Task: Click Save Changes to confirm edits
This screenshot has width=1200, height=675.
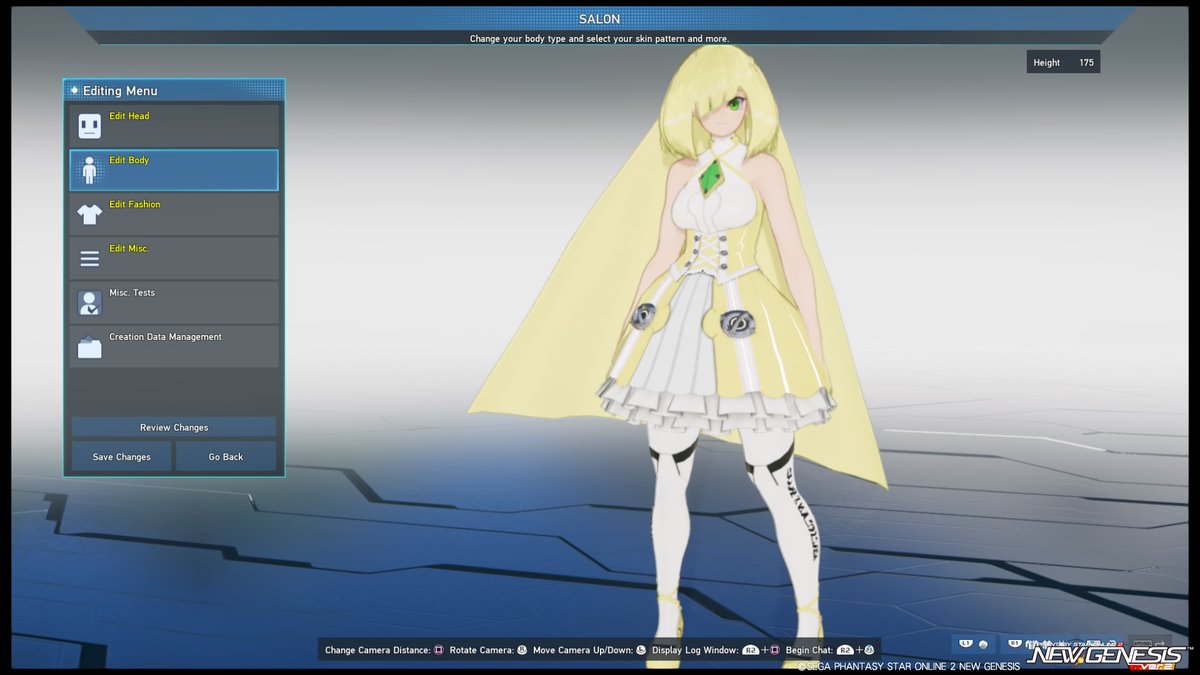Action: pos(120,456)
